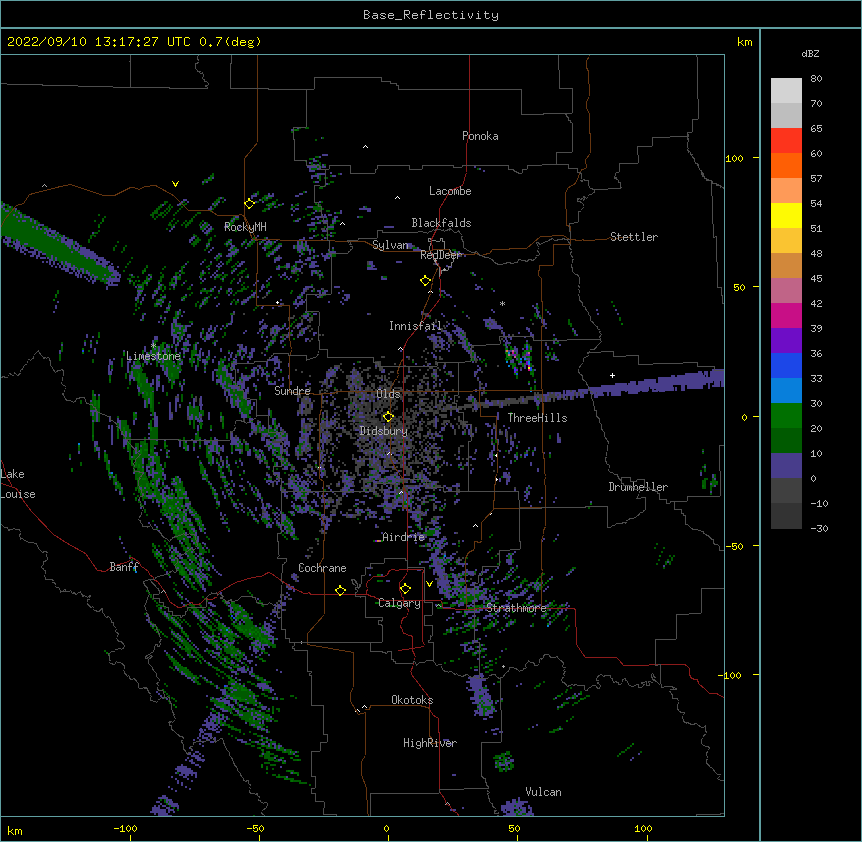
Task: Click the ThreeHills label
Action: 537,418
